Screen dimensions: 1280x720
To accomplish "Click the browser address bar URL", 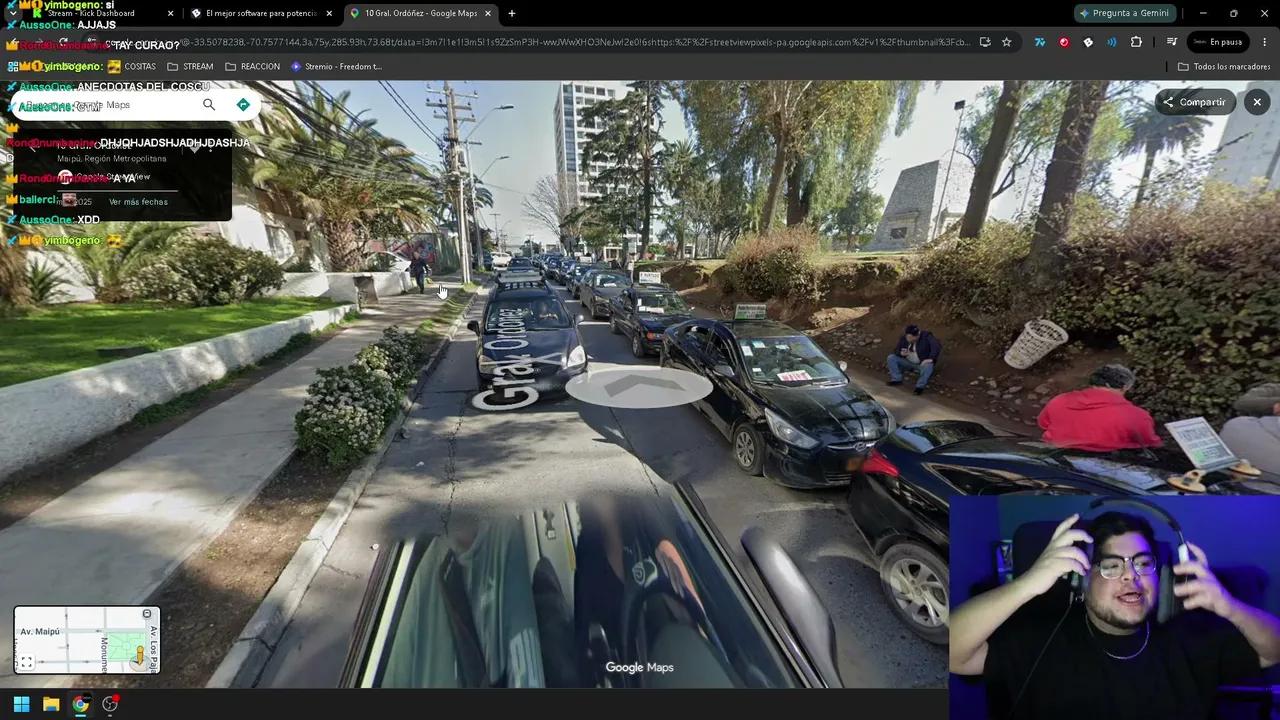I will [x=575, y=42].
